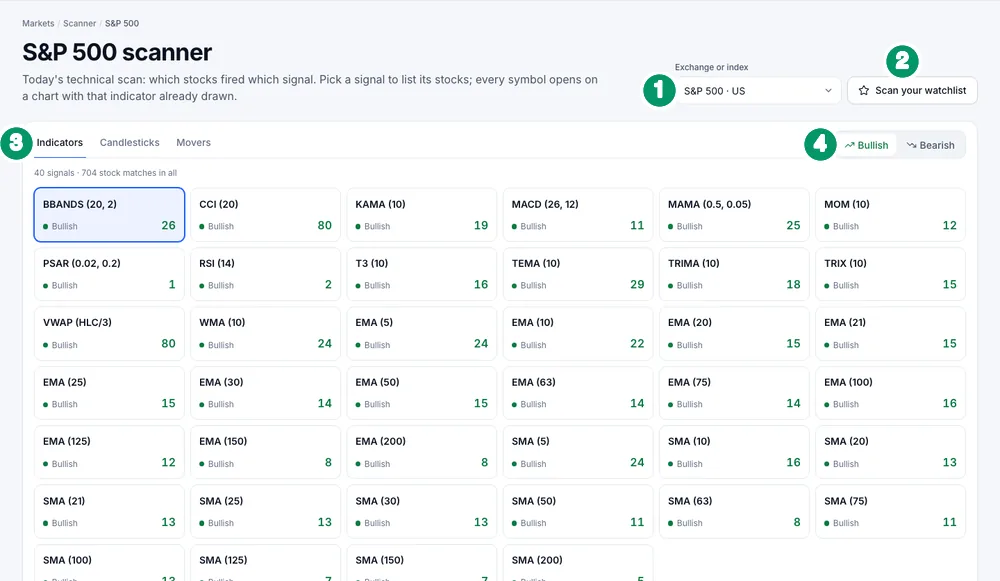Open the Candlesticks tab
Viewport: 1000px width, 581px height.
point(129,142)
